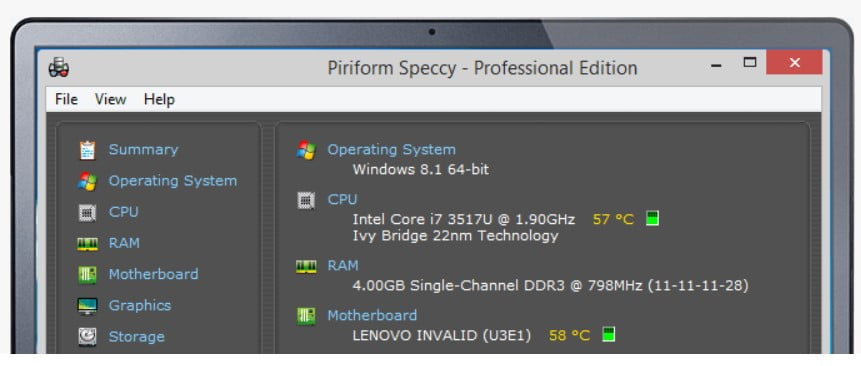Image resolution: width=861 pixels, height=366 pixels.
Task: Click the CPU chip icon in summary panel
Action: click(x=306, y=200)
